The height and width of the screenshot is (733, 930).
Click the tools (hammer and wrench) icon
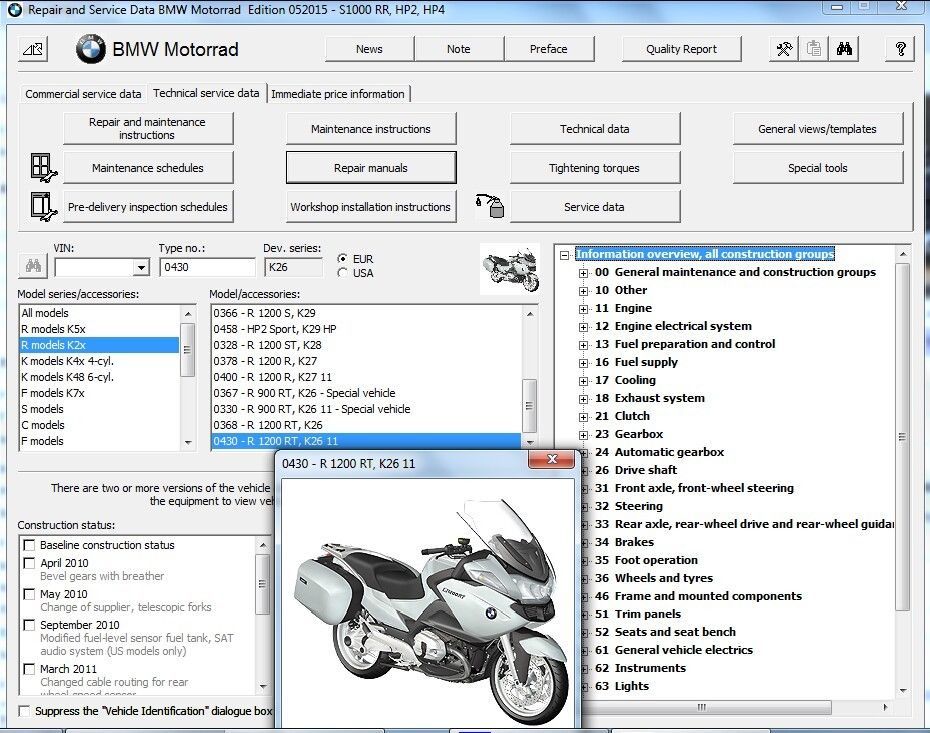[784, 49]
